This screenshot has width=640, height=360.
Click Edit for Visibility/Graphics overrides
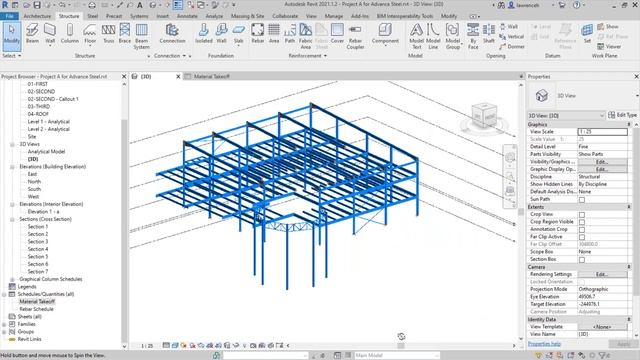(x=602, y=162)
